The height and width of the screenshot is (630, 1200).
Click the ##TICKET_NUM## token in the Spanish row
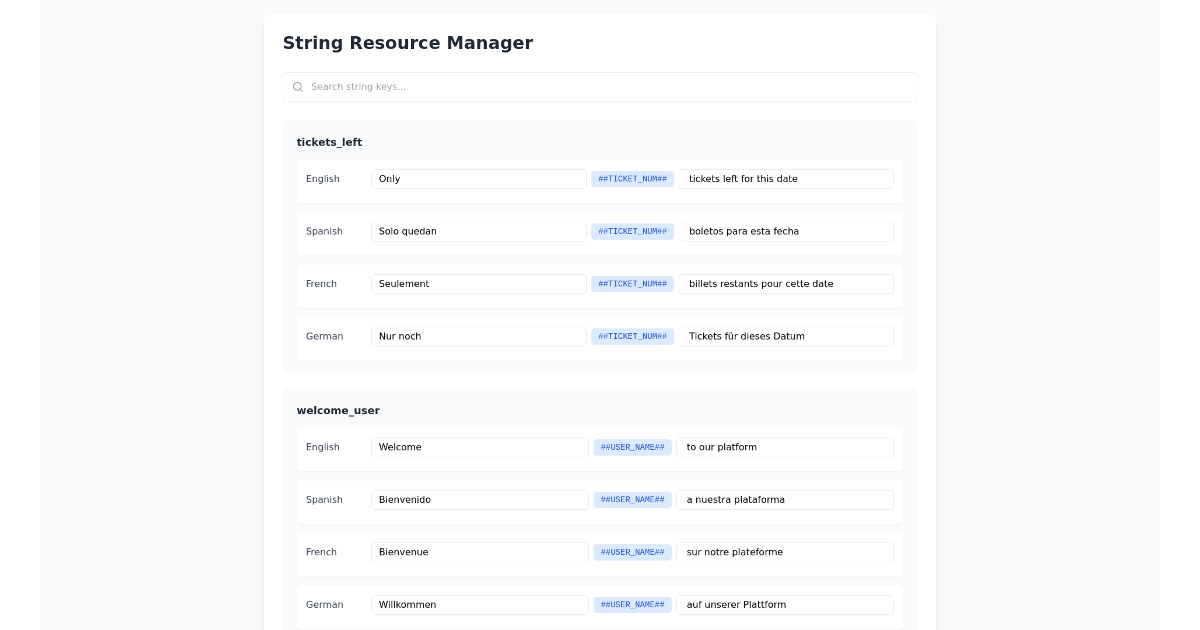[x=632, y=231]
